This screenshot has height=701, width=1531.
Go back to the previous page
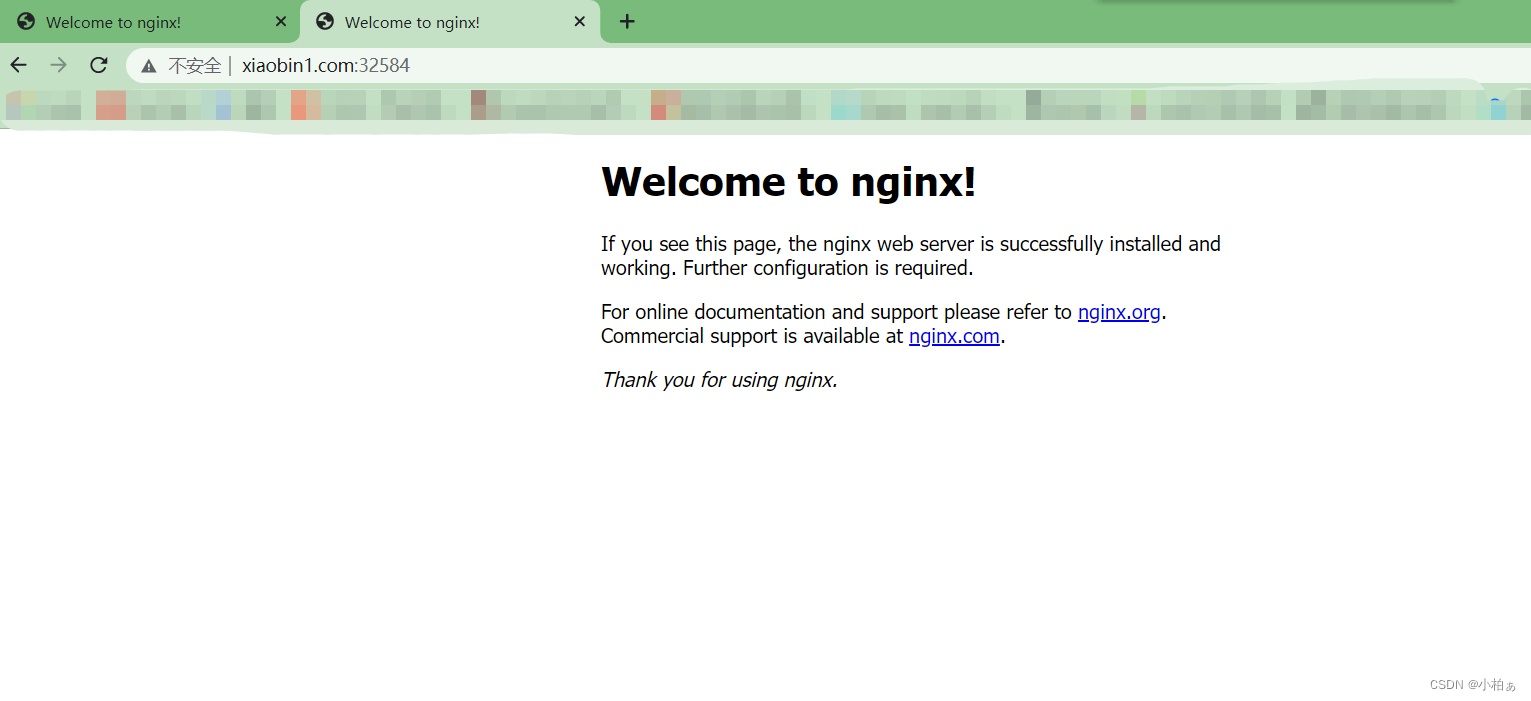click(x=19, y=65)
